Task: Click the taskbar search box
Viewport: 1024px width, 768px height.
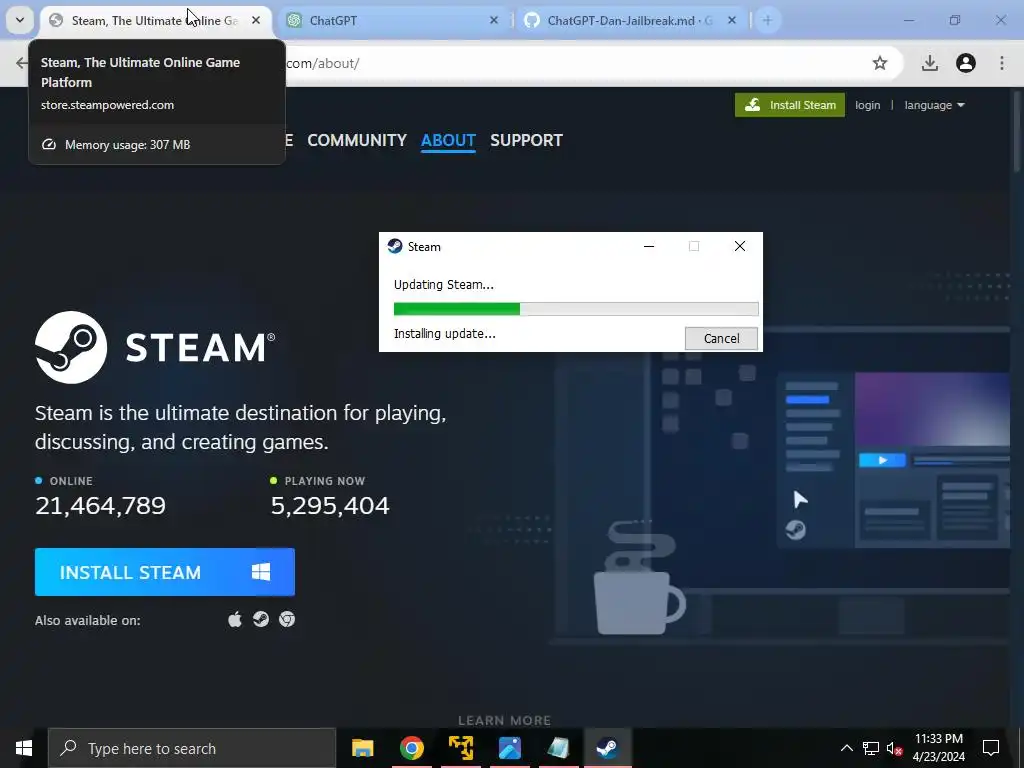Action: coord(192,748)
